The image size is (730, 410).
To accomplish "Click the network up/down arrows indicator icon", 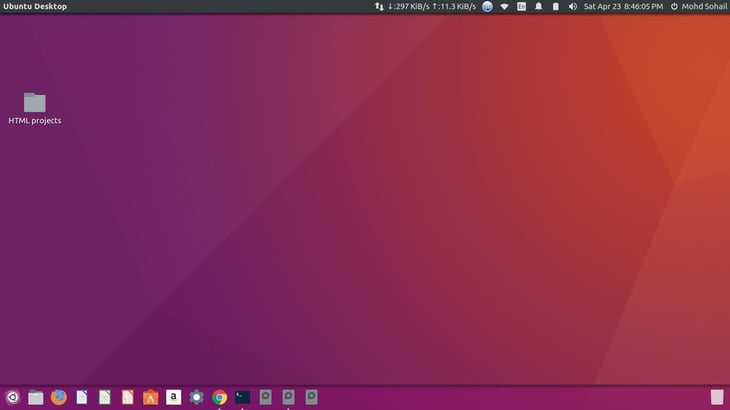I will [379, 7].
